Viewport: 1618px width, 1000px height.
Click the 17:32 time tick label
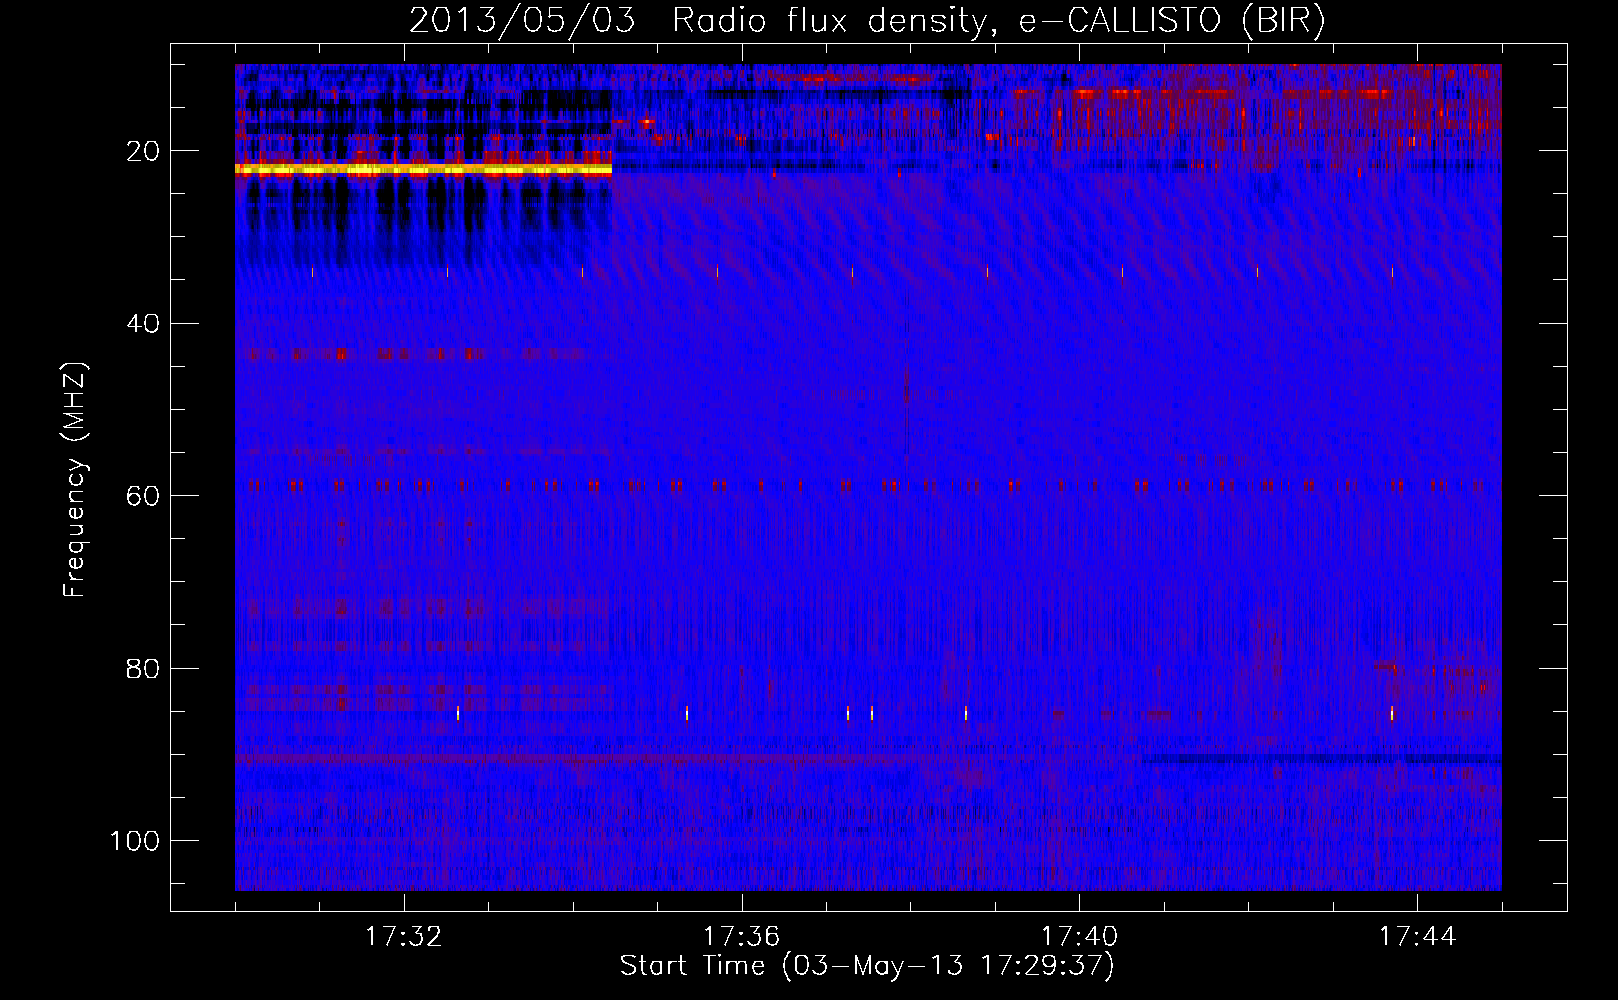[404, 937]
